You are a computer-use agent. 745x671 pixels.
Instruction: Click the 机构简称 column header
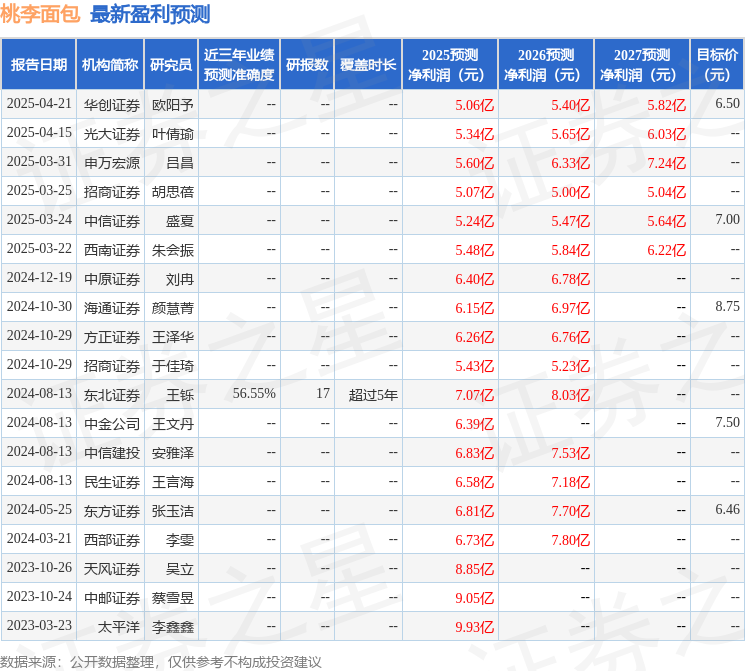click(110, 65)
